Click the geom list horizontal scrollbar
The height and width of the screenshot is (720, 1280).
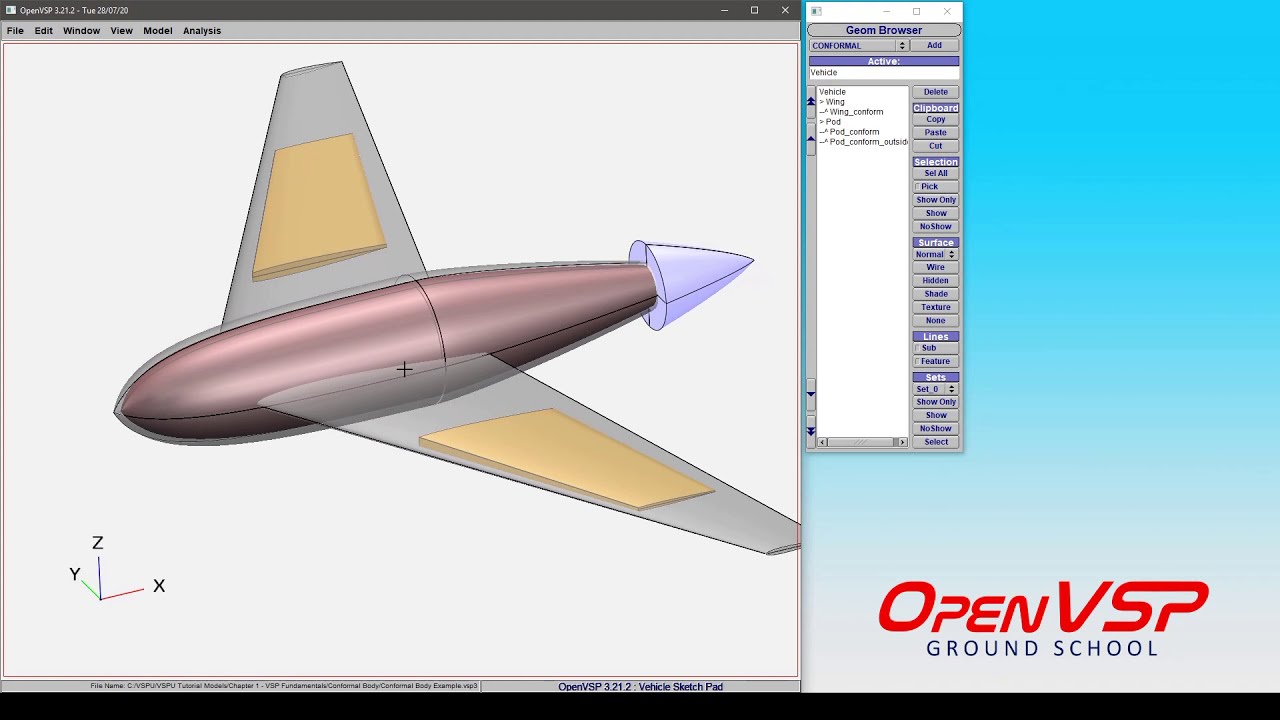click(x=862, y=442)
